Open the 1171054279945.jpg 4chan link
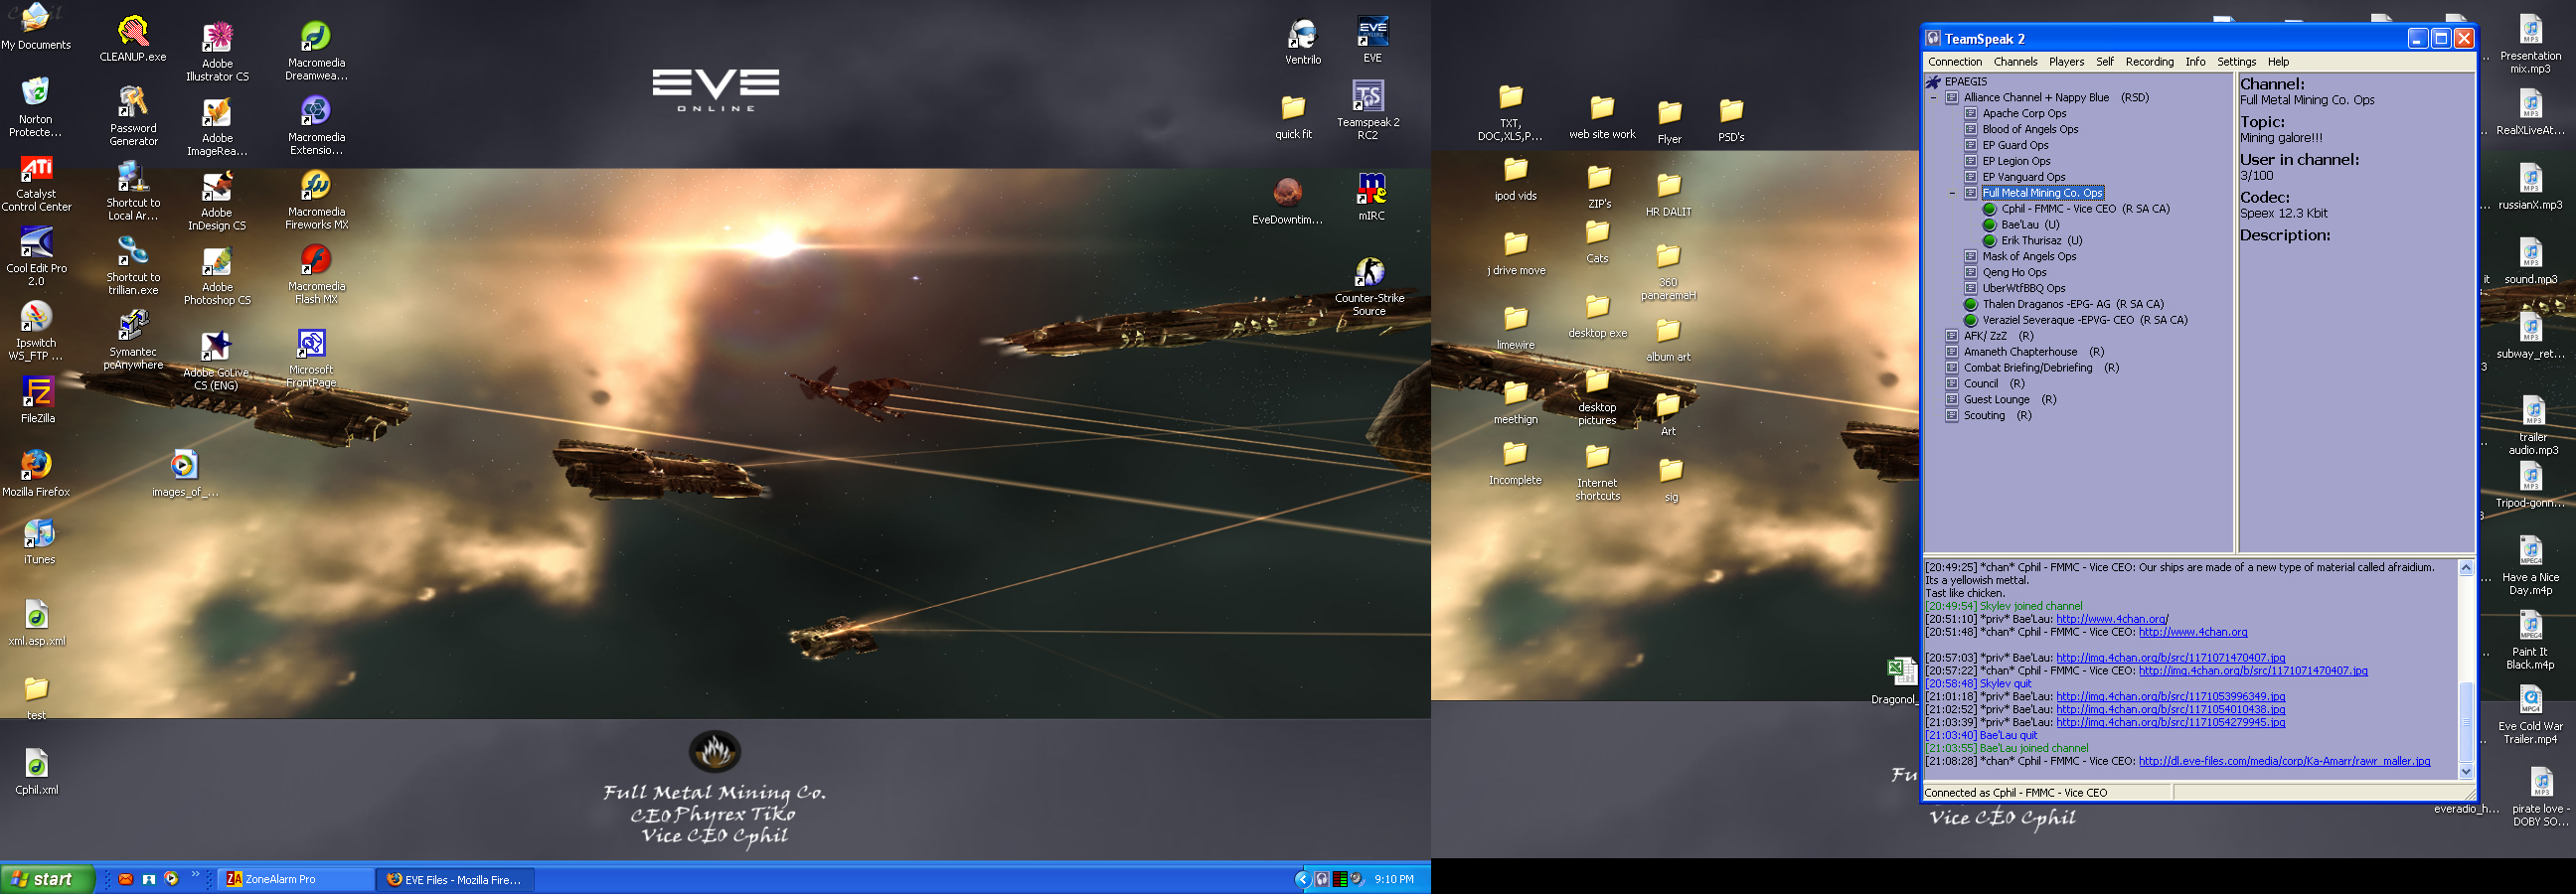Screen dimensions: 2576x894 click(2170, 723)
